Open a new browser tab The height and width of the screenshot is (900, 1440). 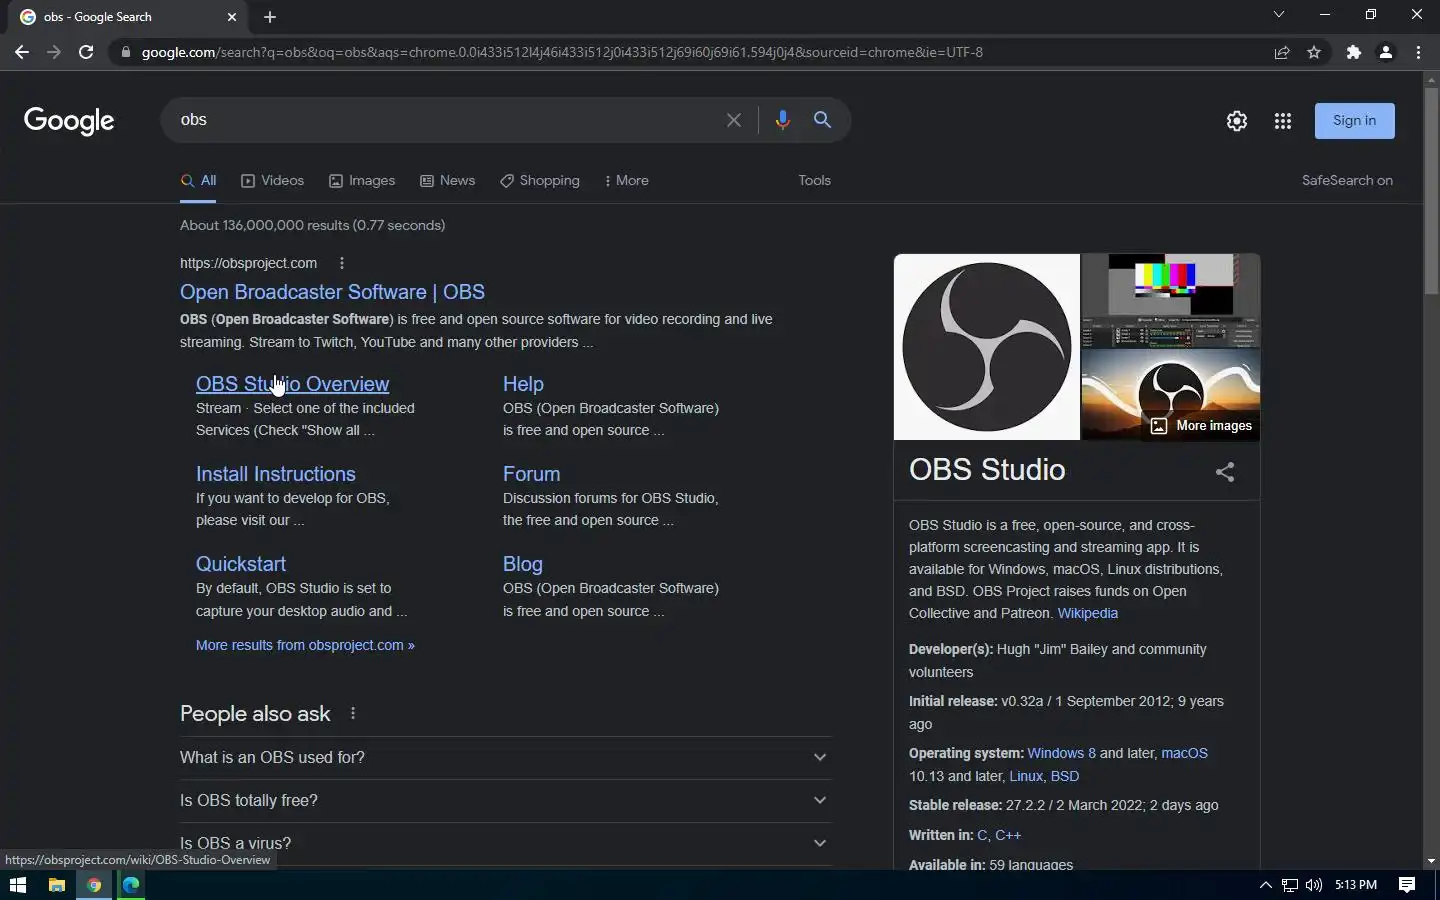click(270, 17)
